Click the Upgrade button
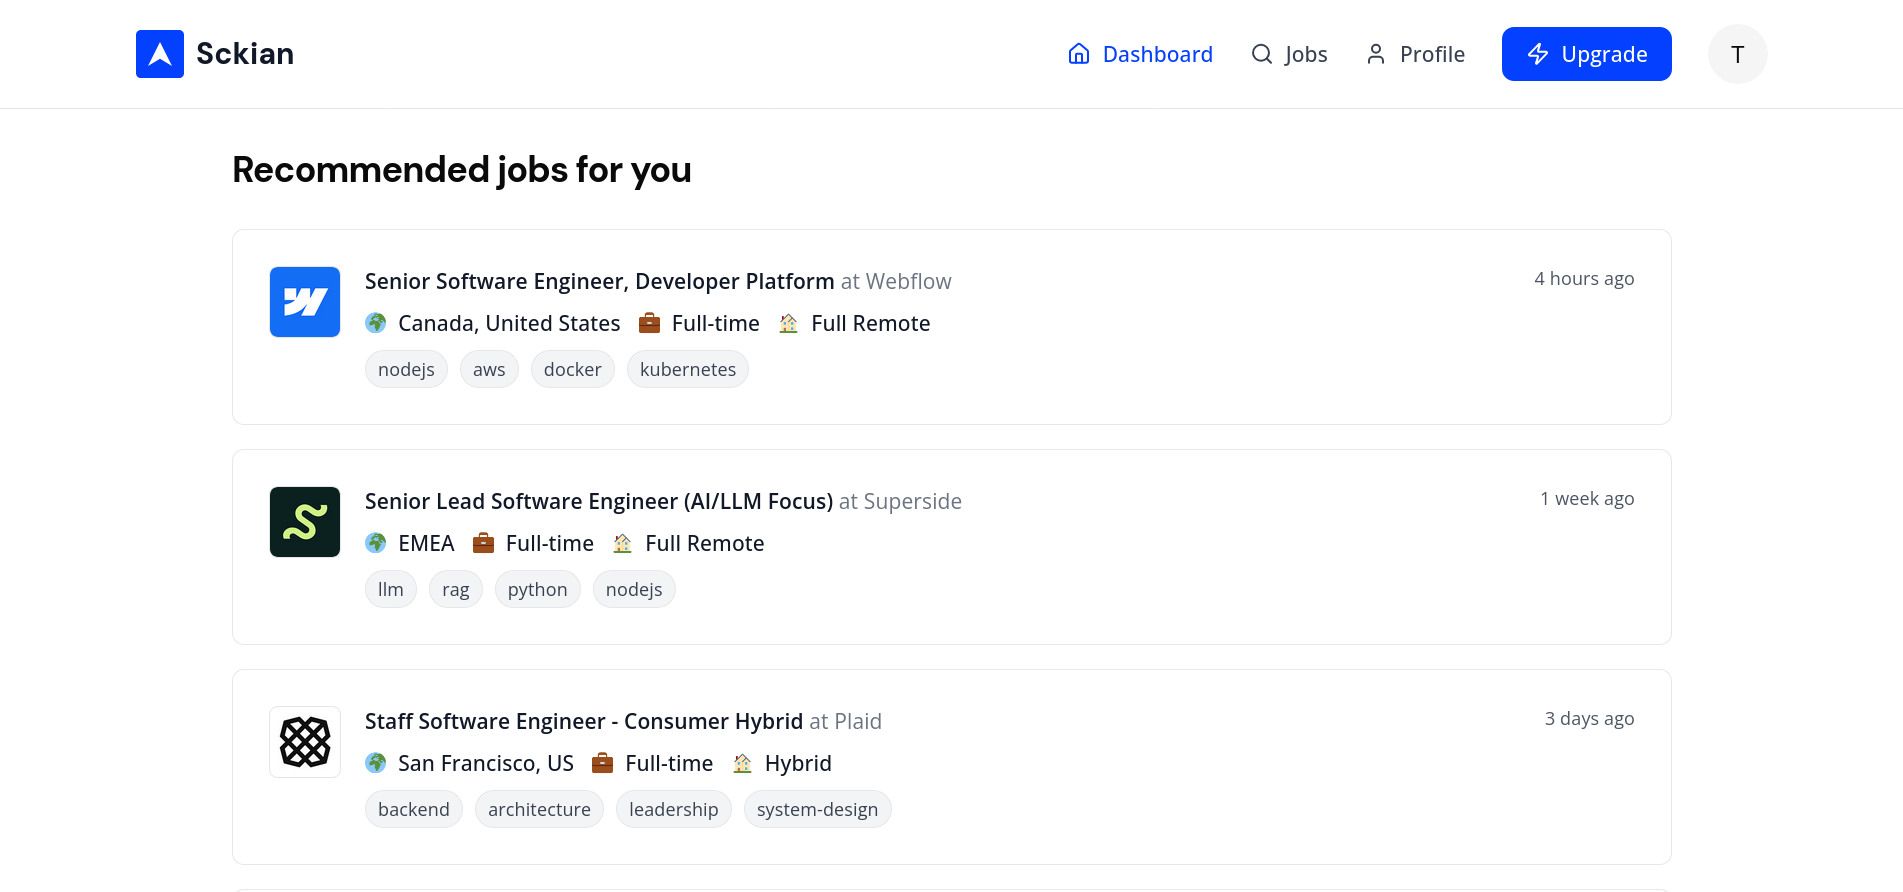This screenshot has height=892, width=1903. coord(1587,54)
